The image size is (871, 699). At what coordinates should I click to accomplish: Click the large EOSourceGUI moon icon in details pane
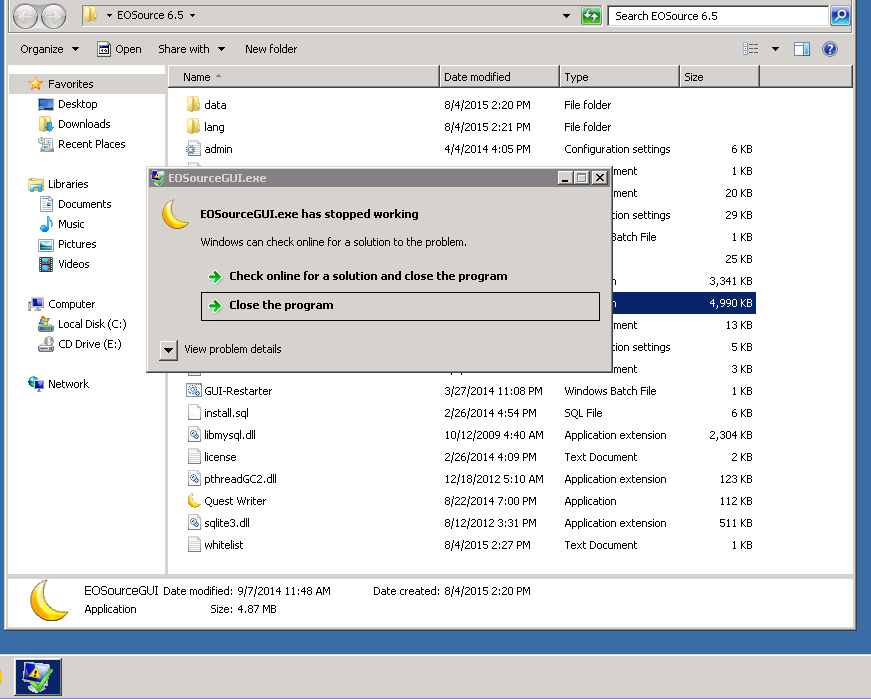coord(49,601)
